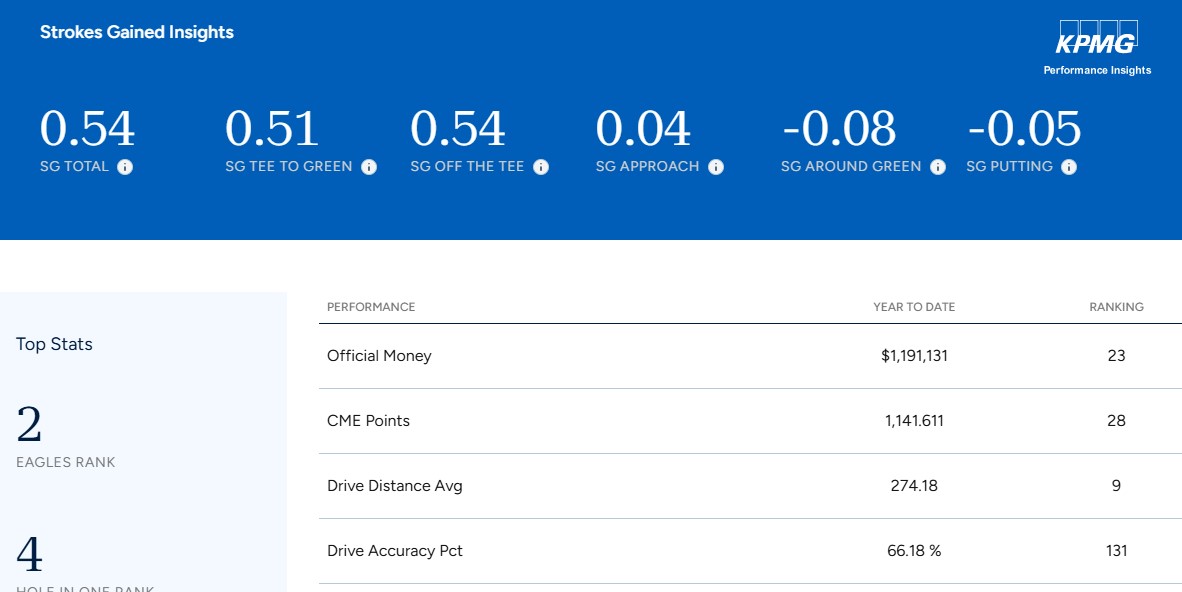Click the info icon beside SG TOTAL
The width and height of the screenshot is (1182, 592).
[x=125, y=167]
